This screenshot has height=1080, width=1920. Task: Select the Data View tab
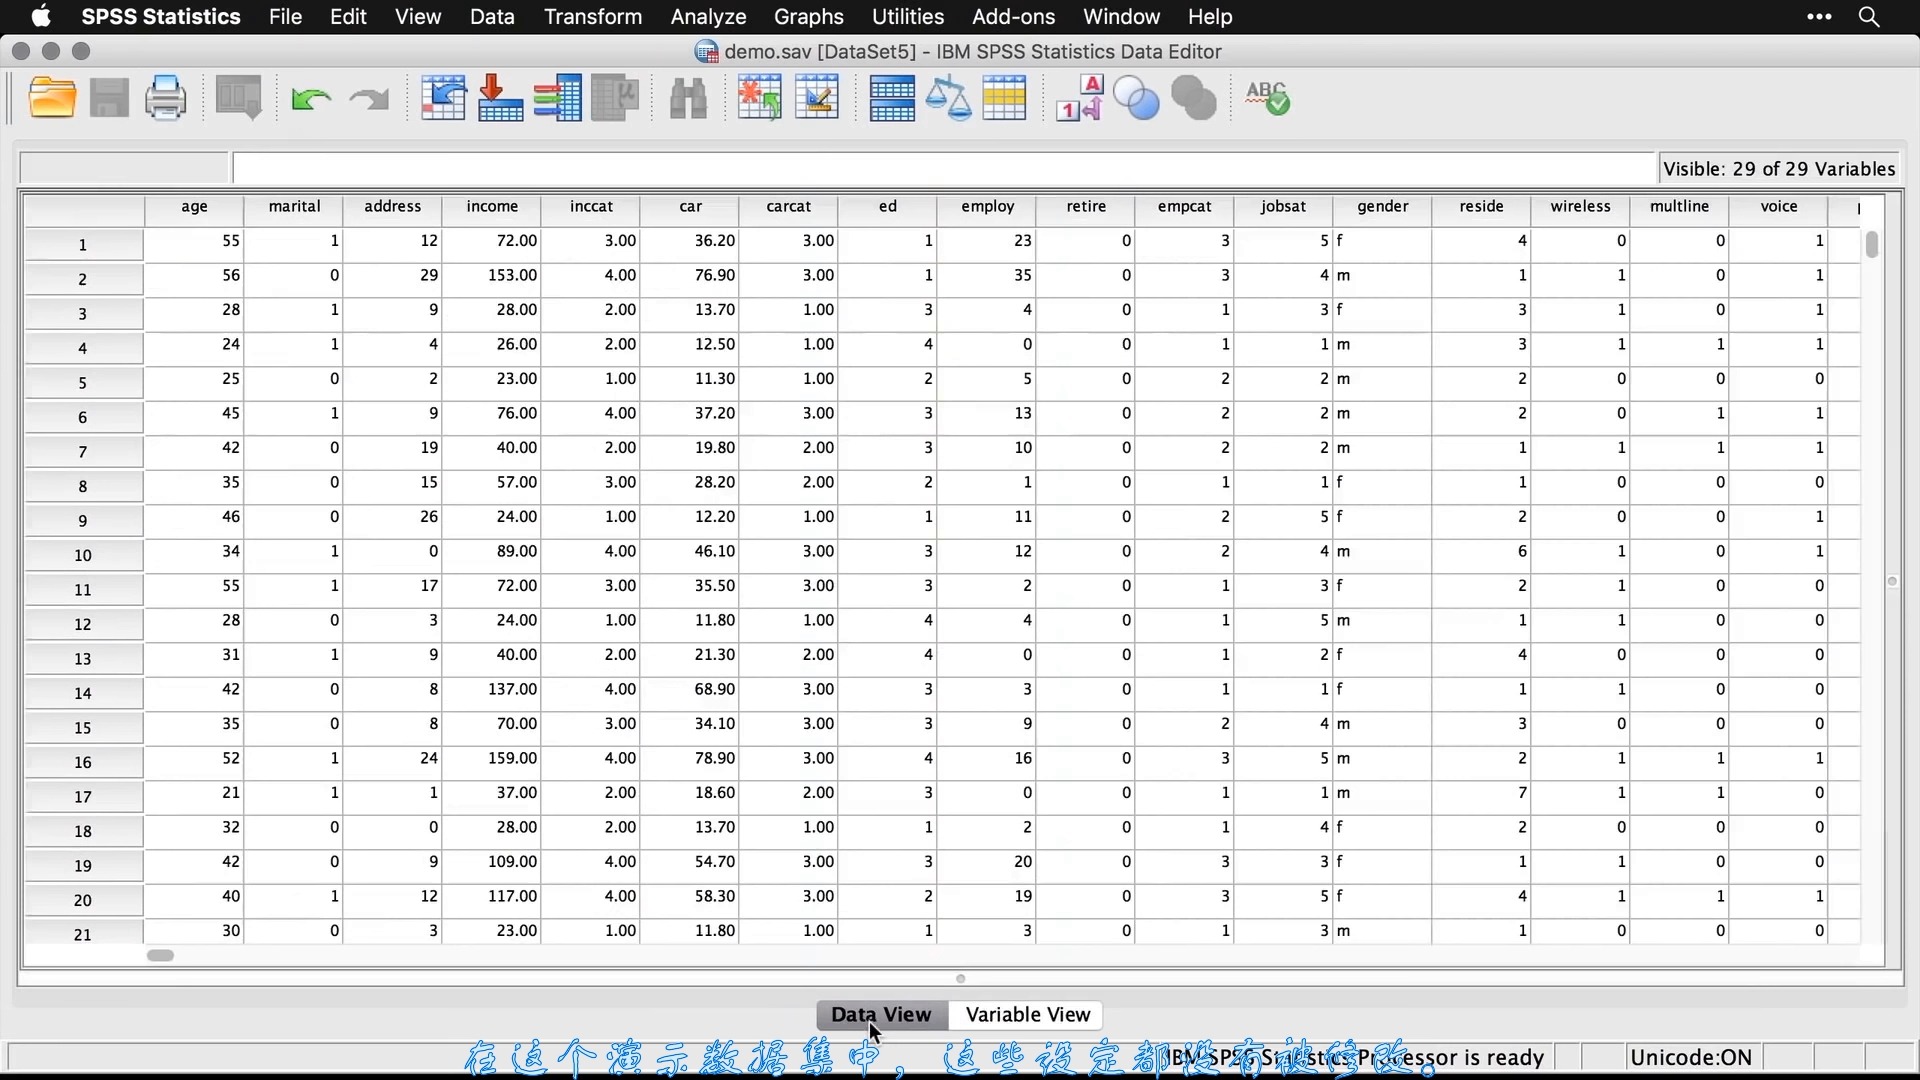881,1015
